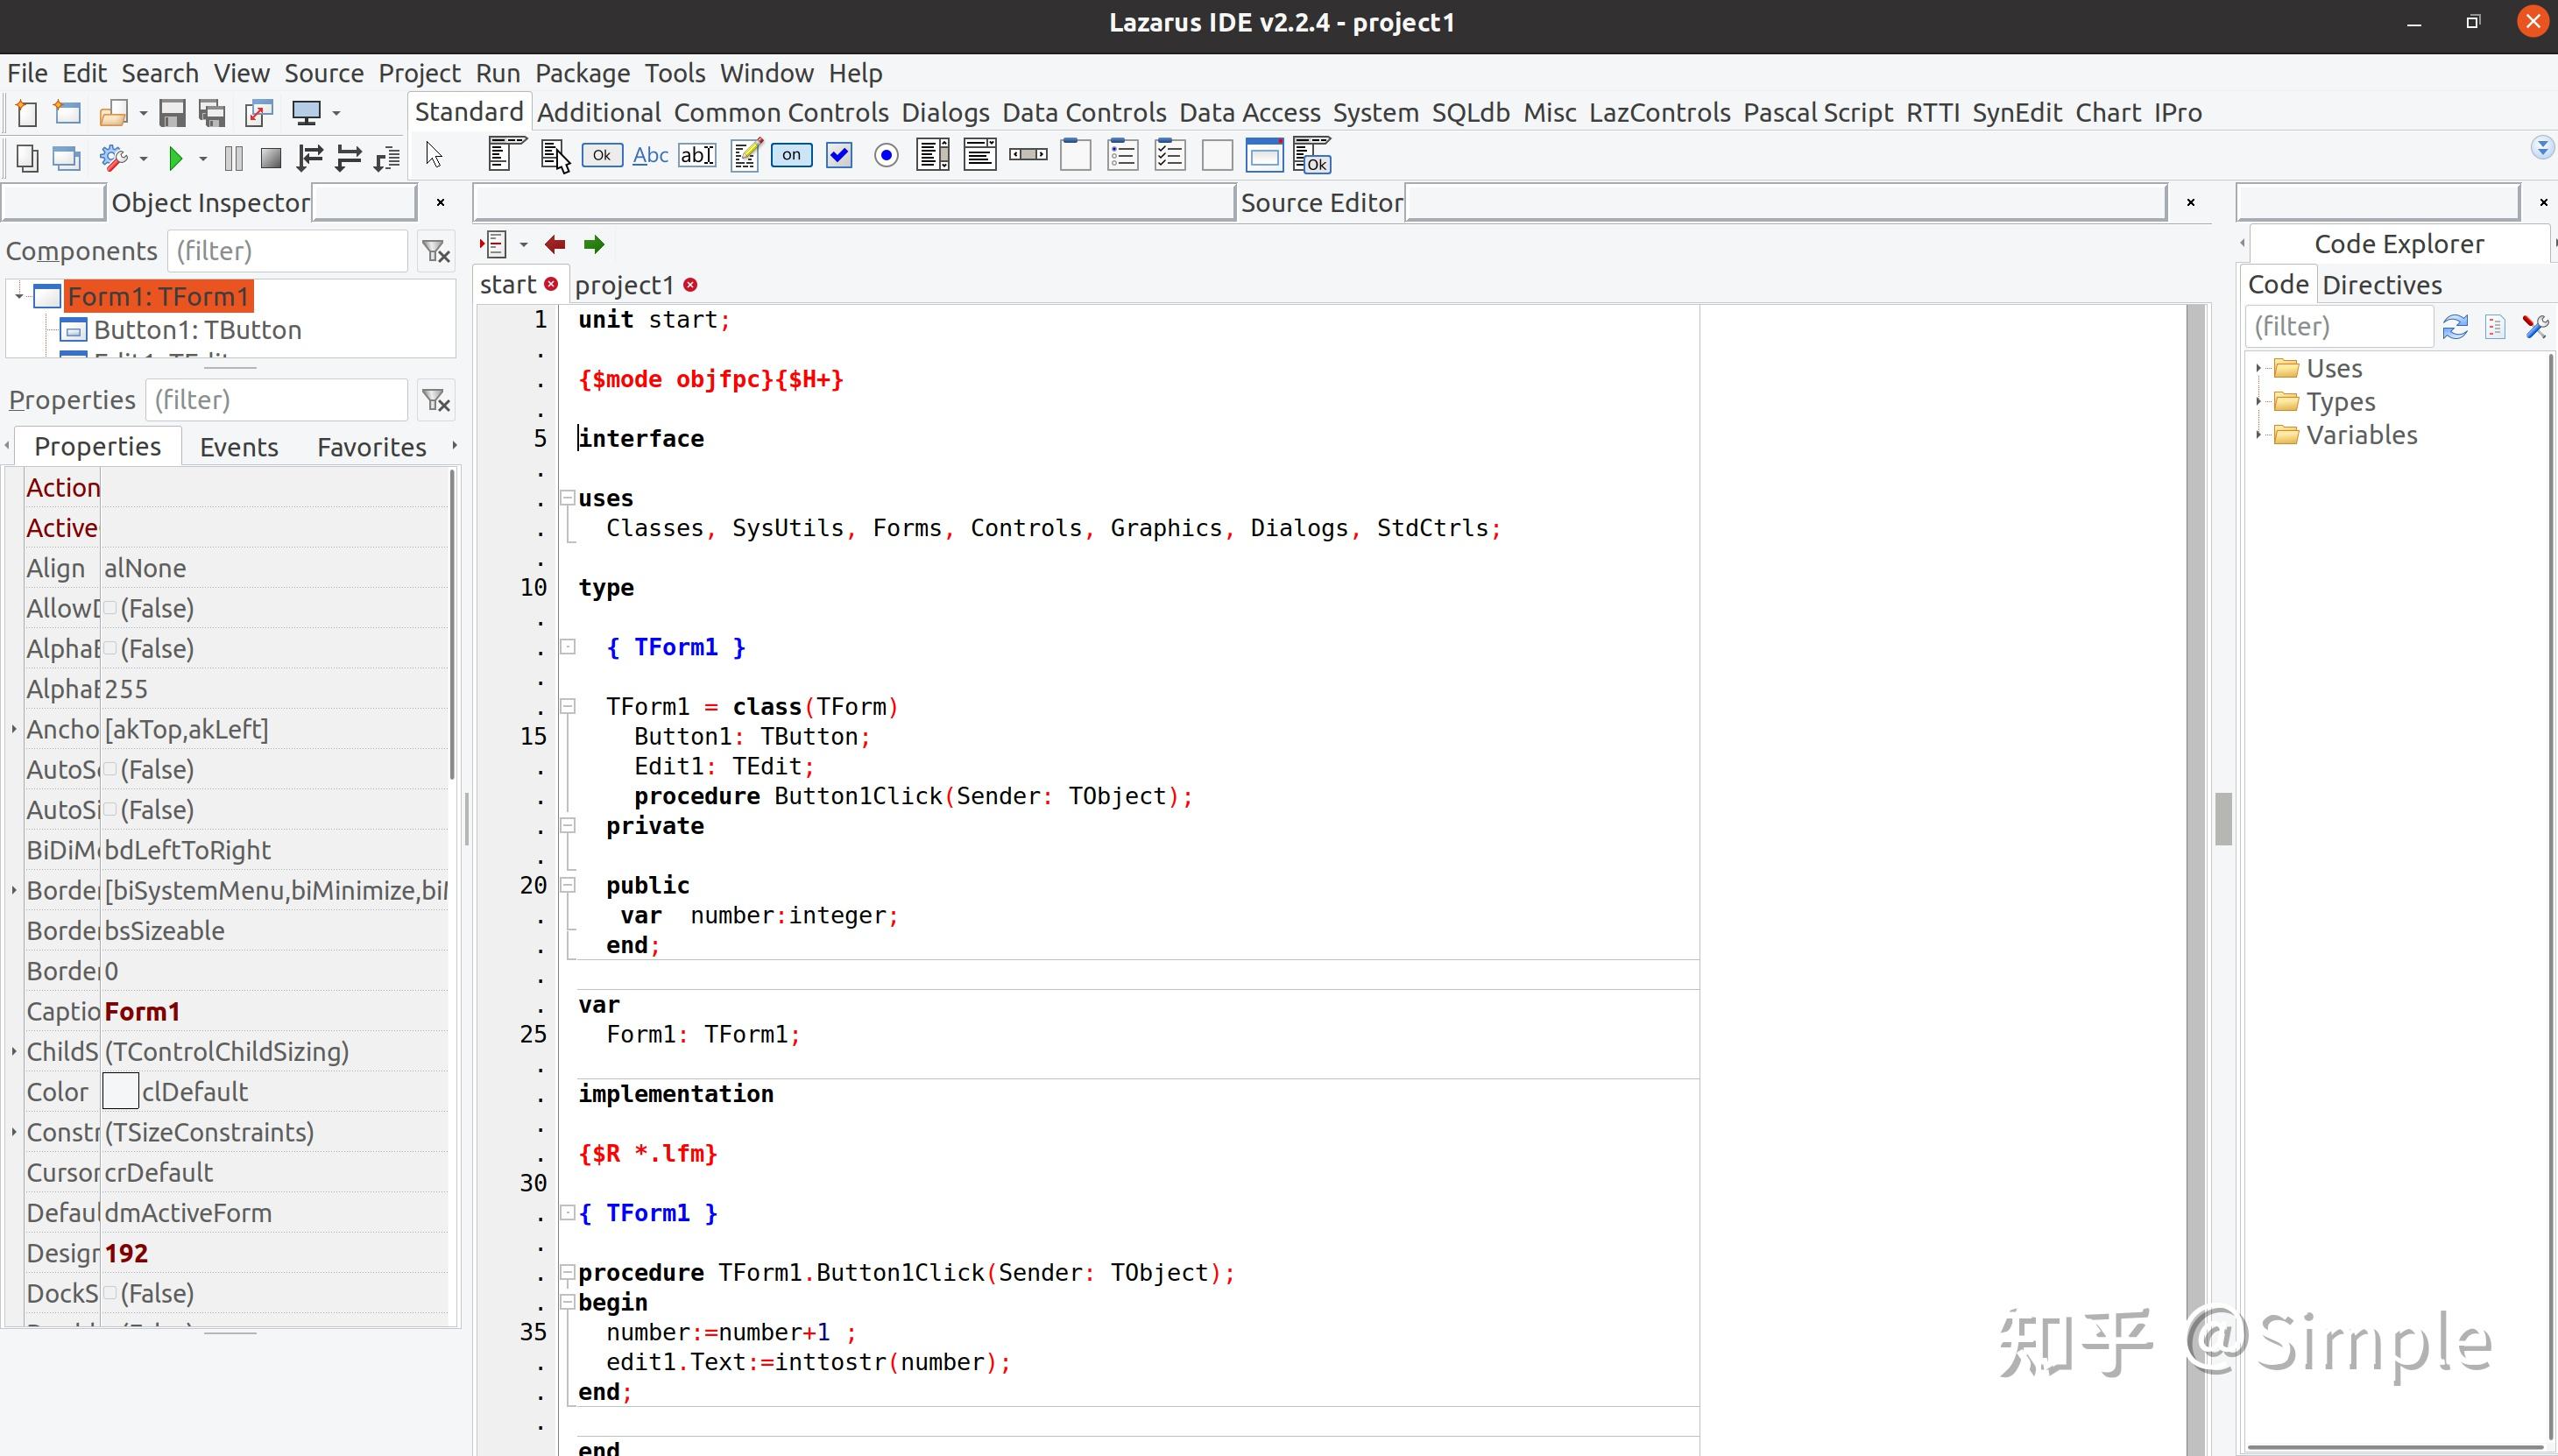This screenshot has height=1456, width=2558.
Task: Switch to the Events tab
Action: 239,447
